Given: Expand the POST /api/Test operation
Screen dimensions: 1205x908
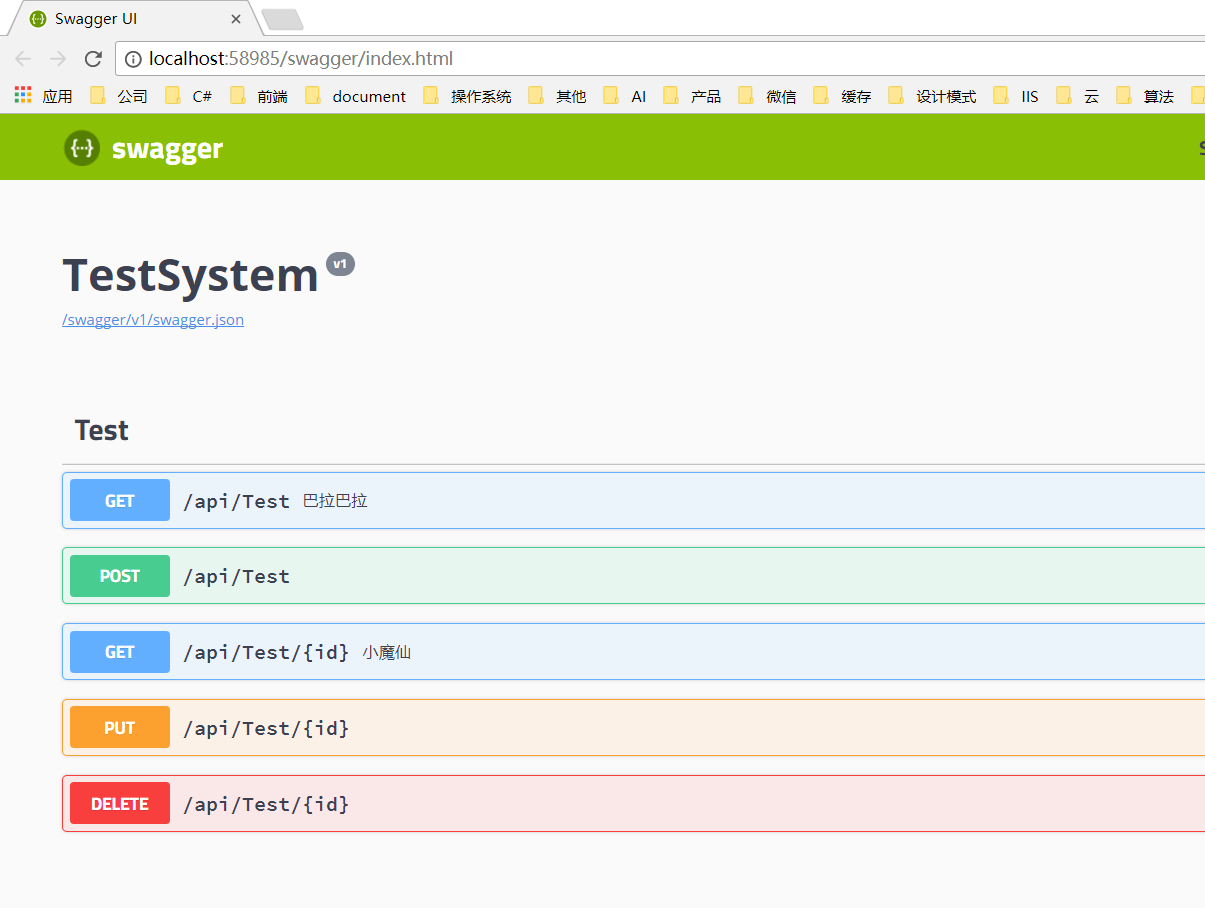Looking at the screenshot, I should coord(634,576).
